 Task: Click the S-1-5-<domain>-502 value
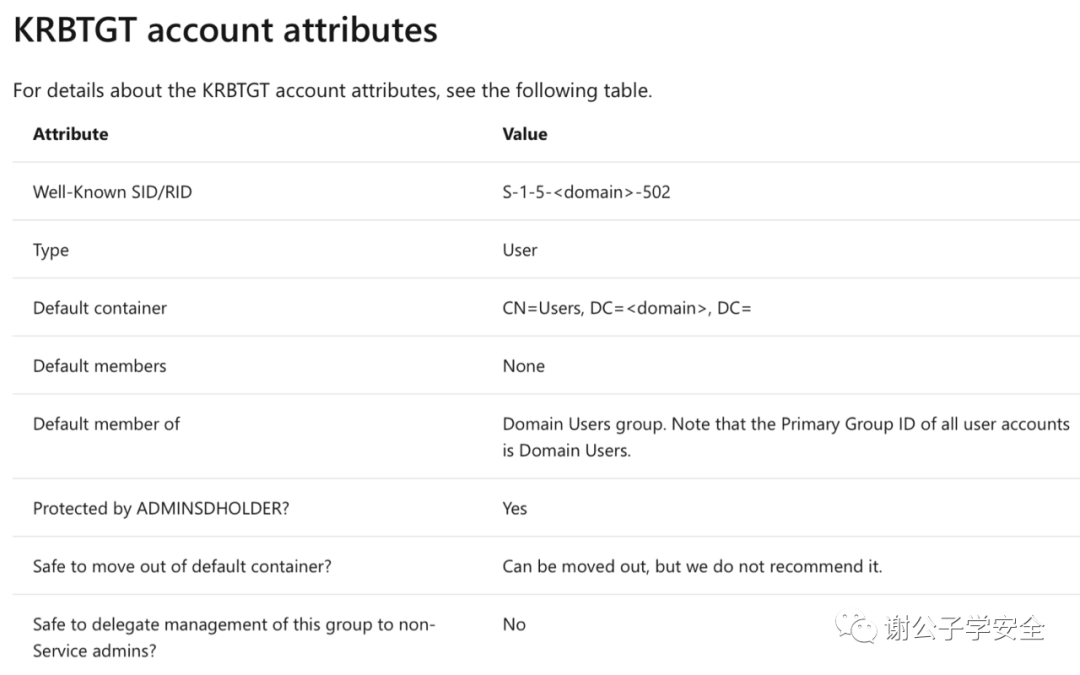(x=586, y=192)
